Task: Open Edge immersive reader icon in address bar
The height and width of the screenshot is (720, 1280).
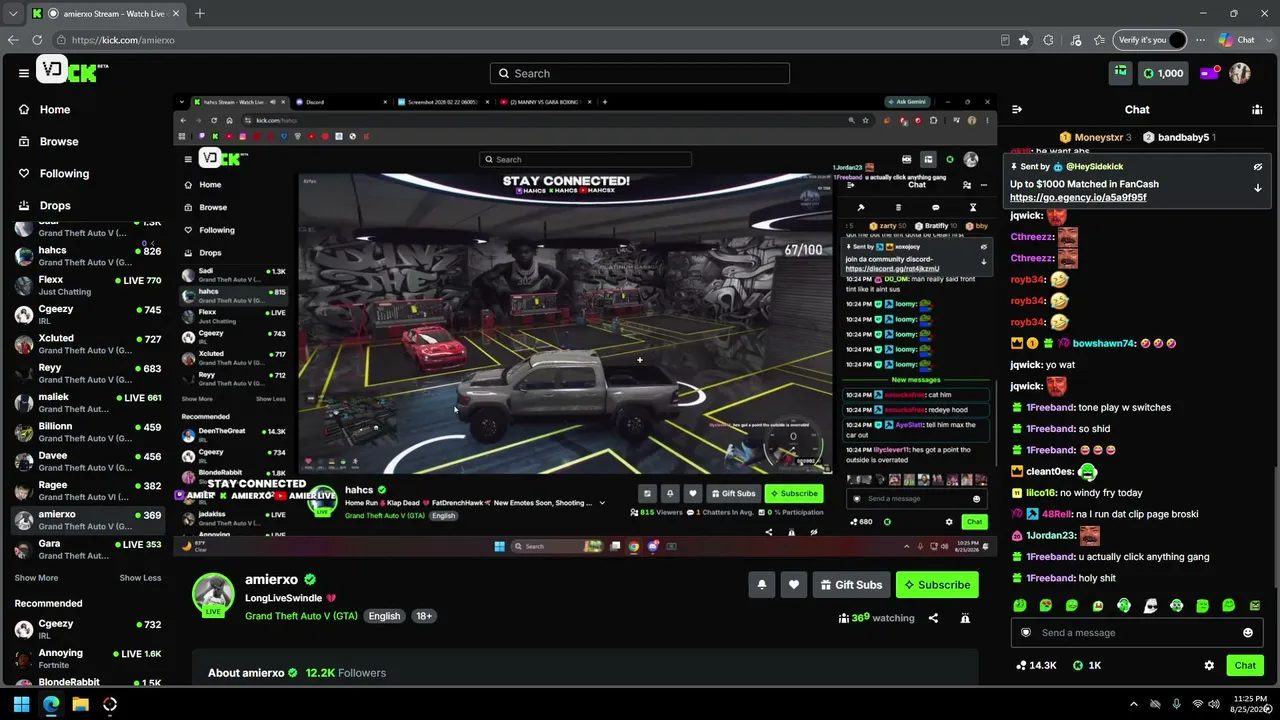Action: click(x=1005, y=40)
